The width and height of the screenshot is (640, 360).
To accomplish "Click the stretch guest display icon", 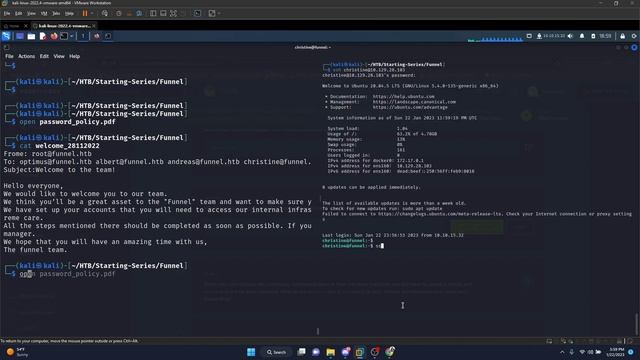I will tap(212, 13).
